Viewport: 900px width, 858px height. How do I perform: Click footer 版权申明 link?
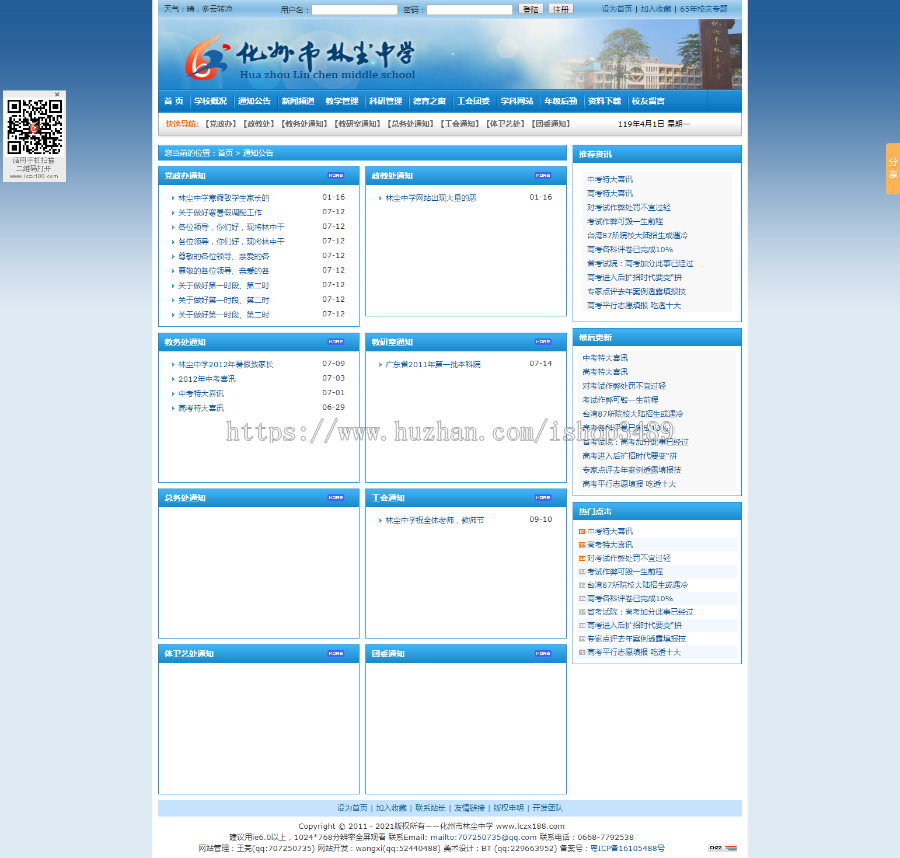[509, 807]
